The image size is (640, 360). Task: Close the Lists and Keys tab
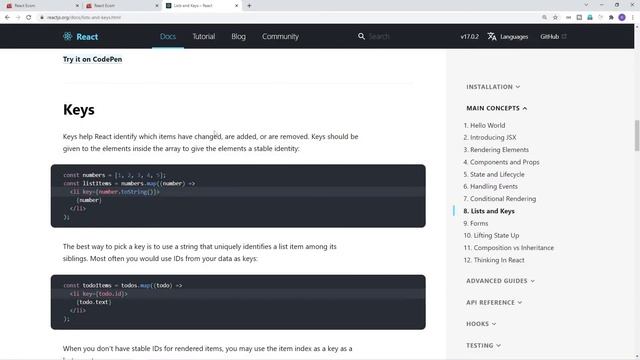tap(236, 6)
